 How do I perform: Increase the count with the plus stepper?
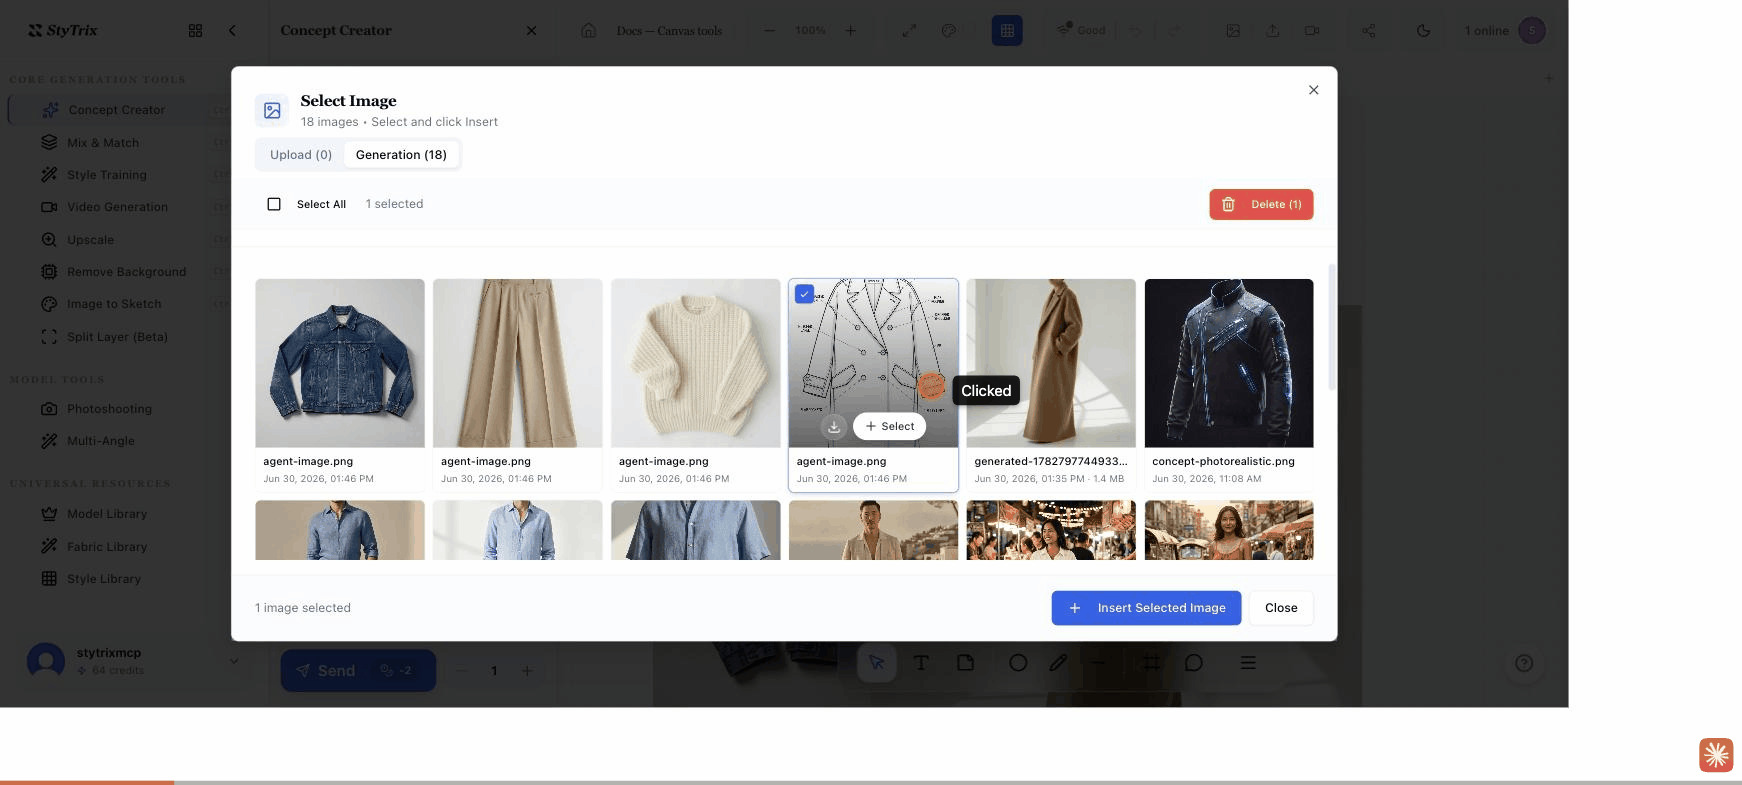click(527, 671)
